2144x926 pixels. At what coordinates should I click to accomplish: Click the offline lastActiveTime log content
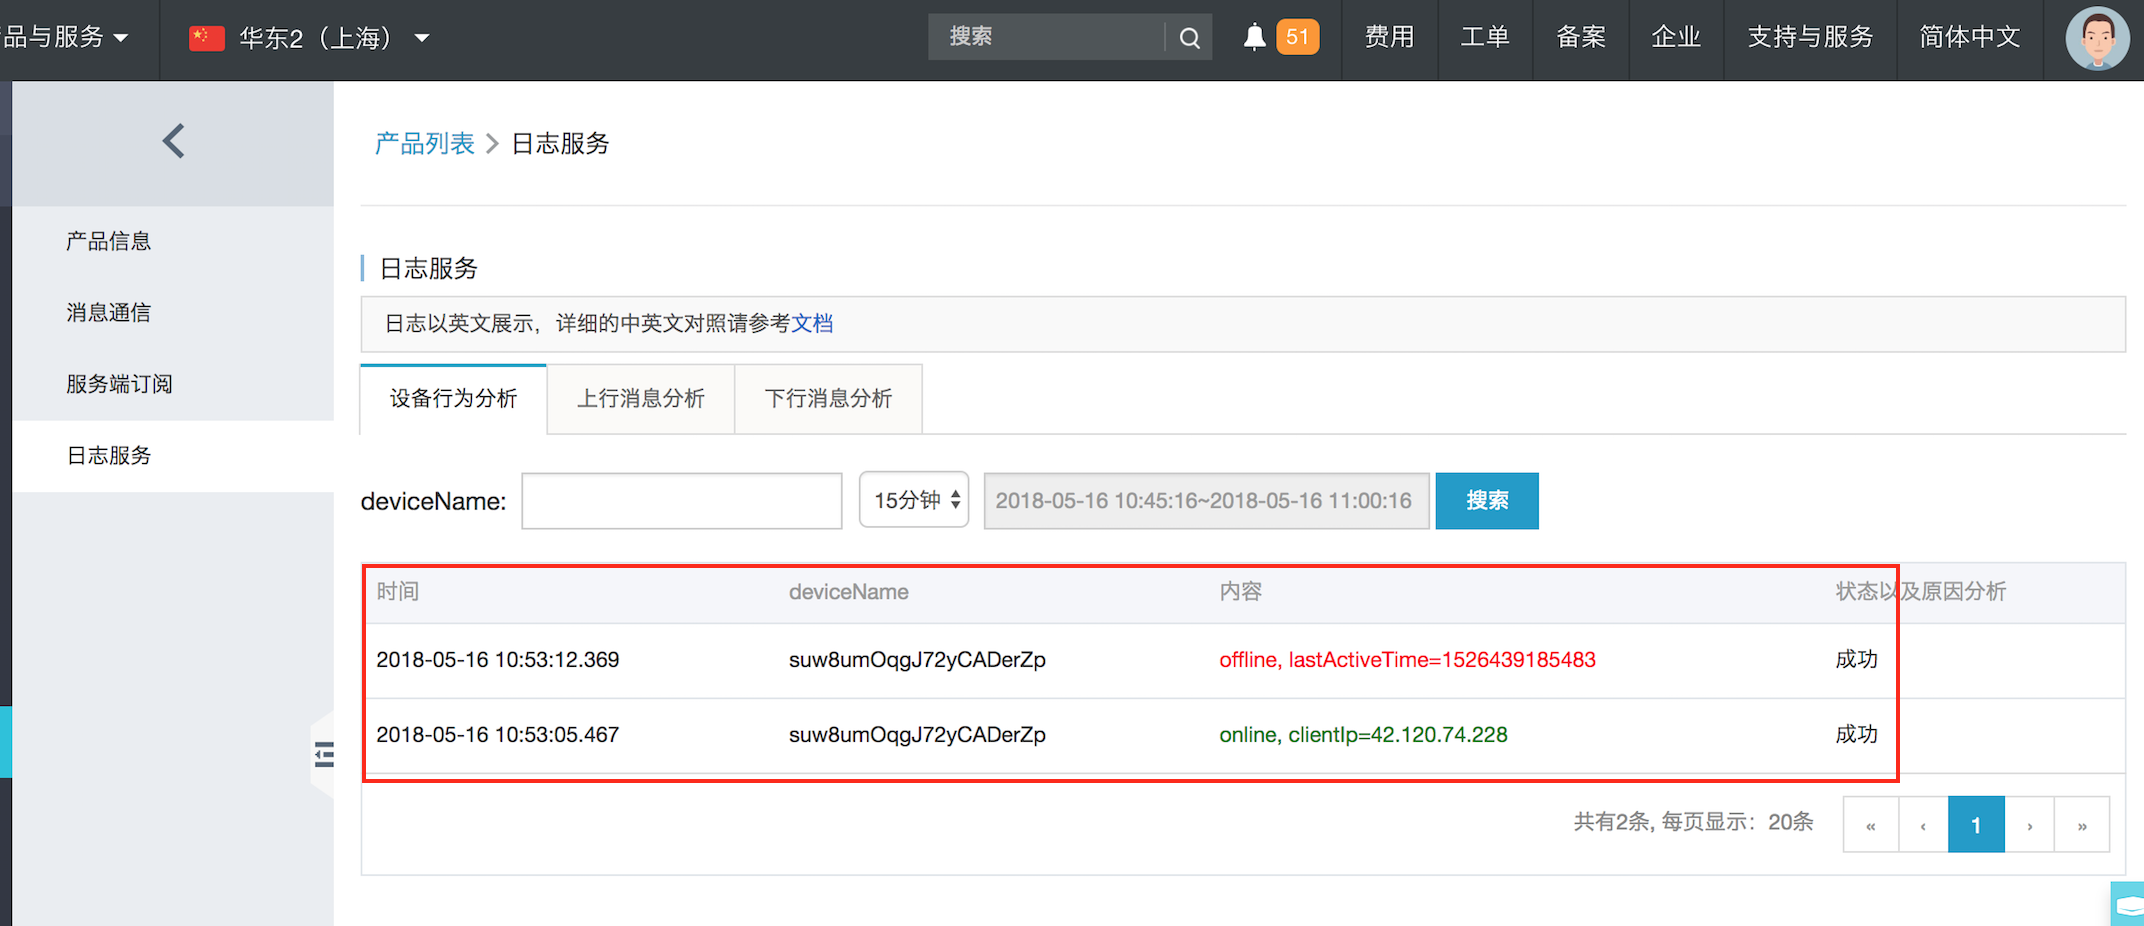click(1407, 660)
